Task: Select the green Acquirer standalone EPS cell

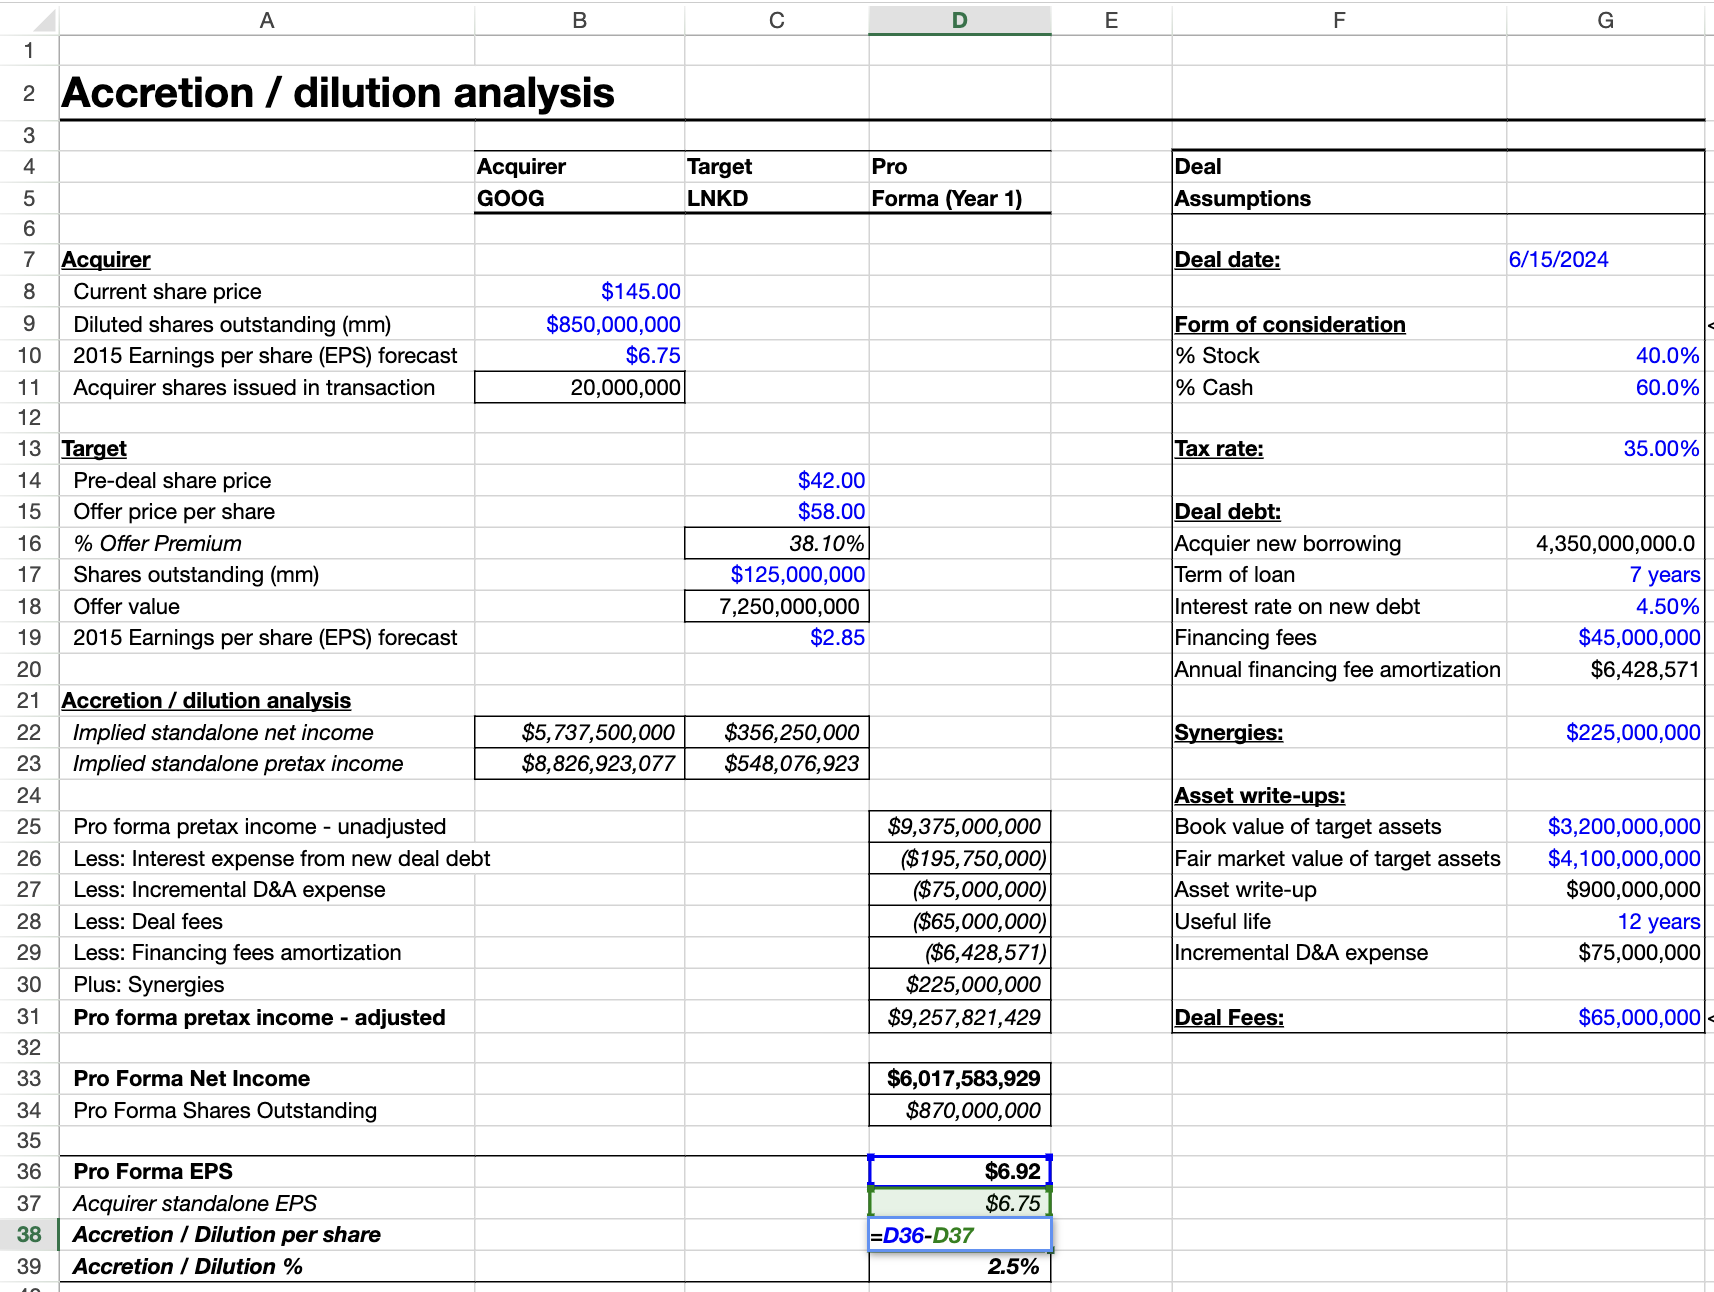Action: click(x=959, y=1203)
